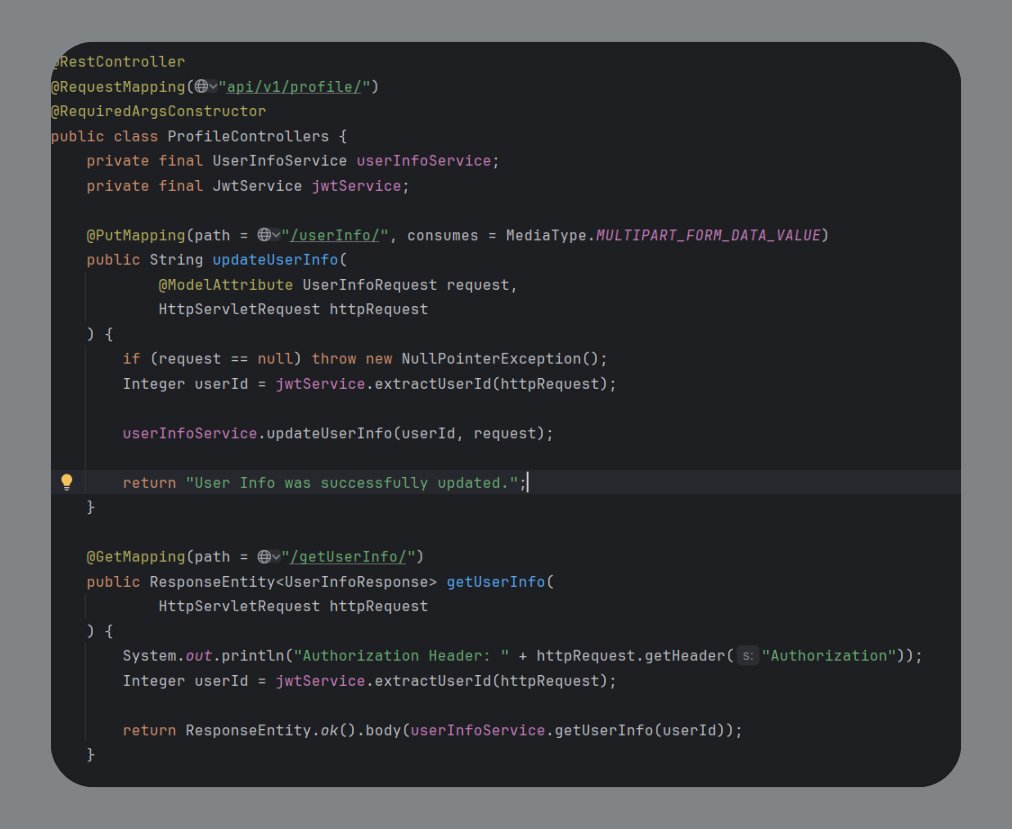Viewport: 1012px width, 829px height.
Task: Click the "s:" parameter hint before "Authorization"
Action: click(747, 656)
